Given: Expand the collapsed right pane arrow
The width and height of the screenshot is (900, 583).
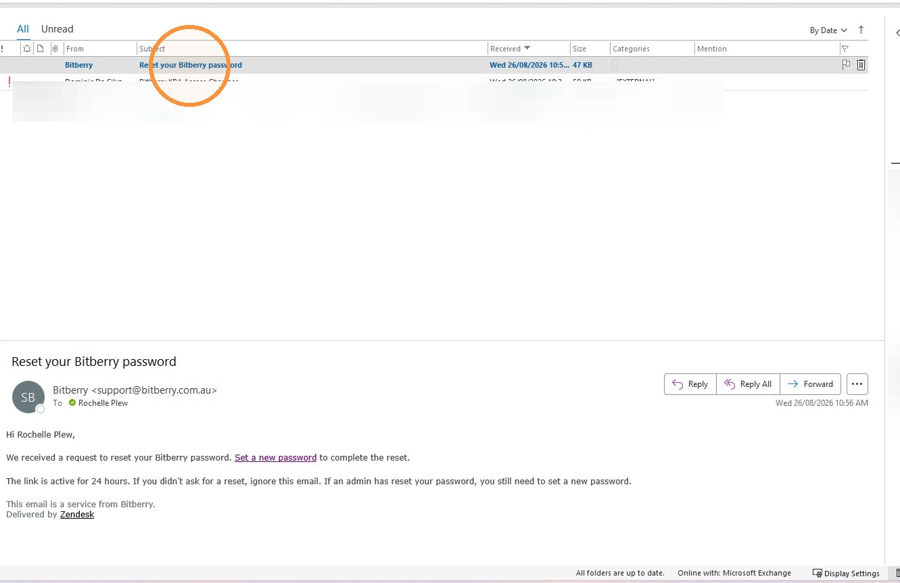Looking at the screenshot, I should (x=897, y=33).
